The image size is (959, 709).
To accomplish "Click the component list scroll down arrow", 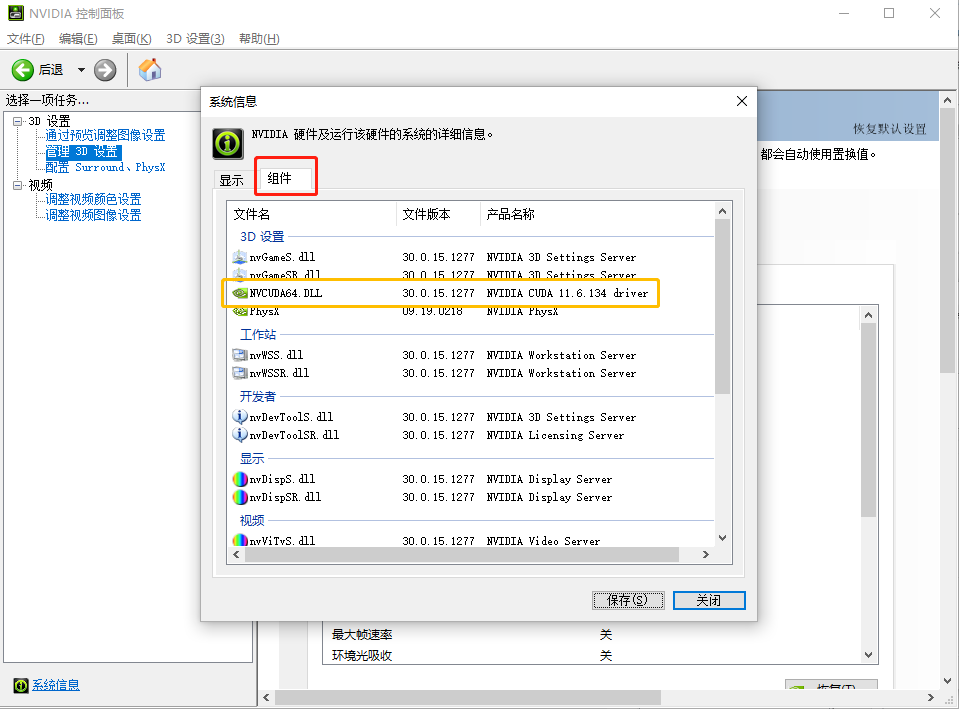I will point(722,538).
